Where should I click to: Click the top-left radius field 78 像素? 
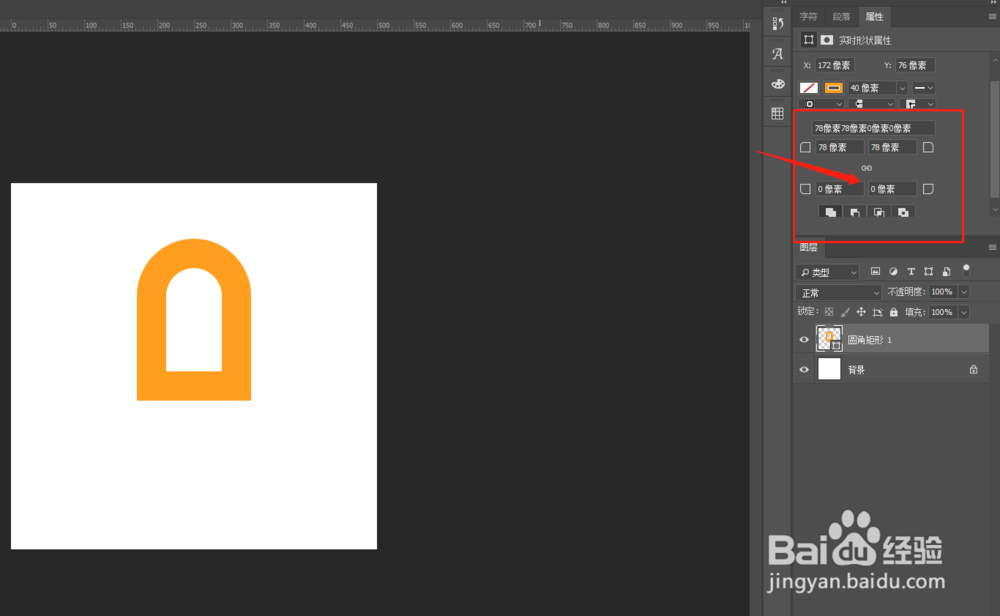[840, 148]
